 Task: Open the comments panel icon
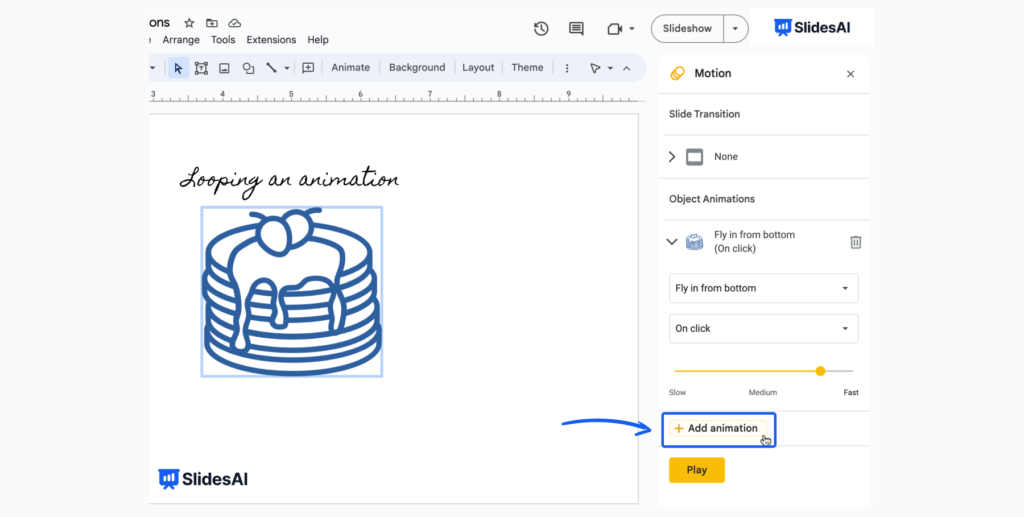point(576,28)
